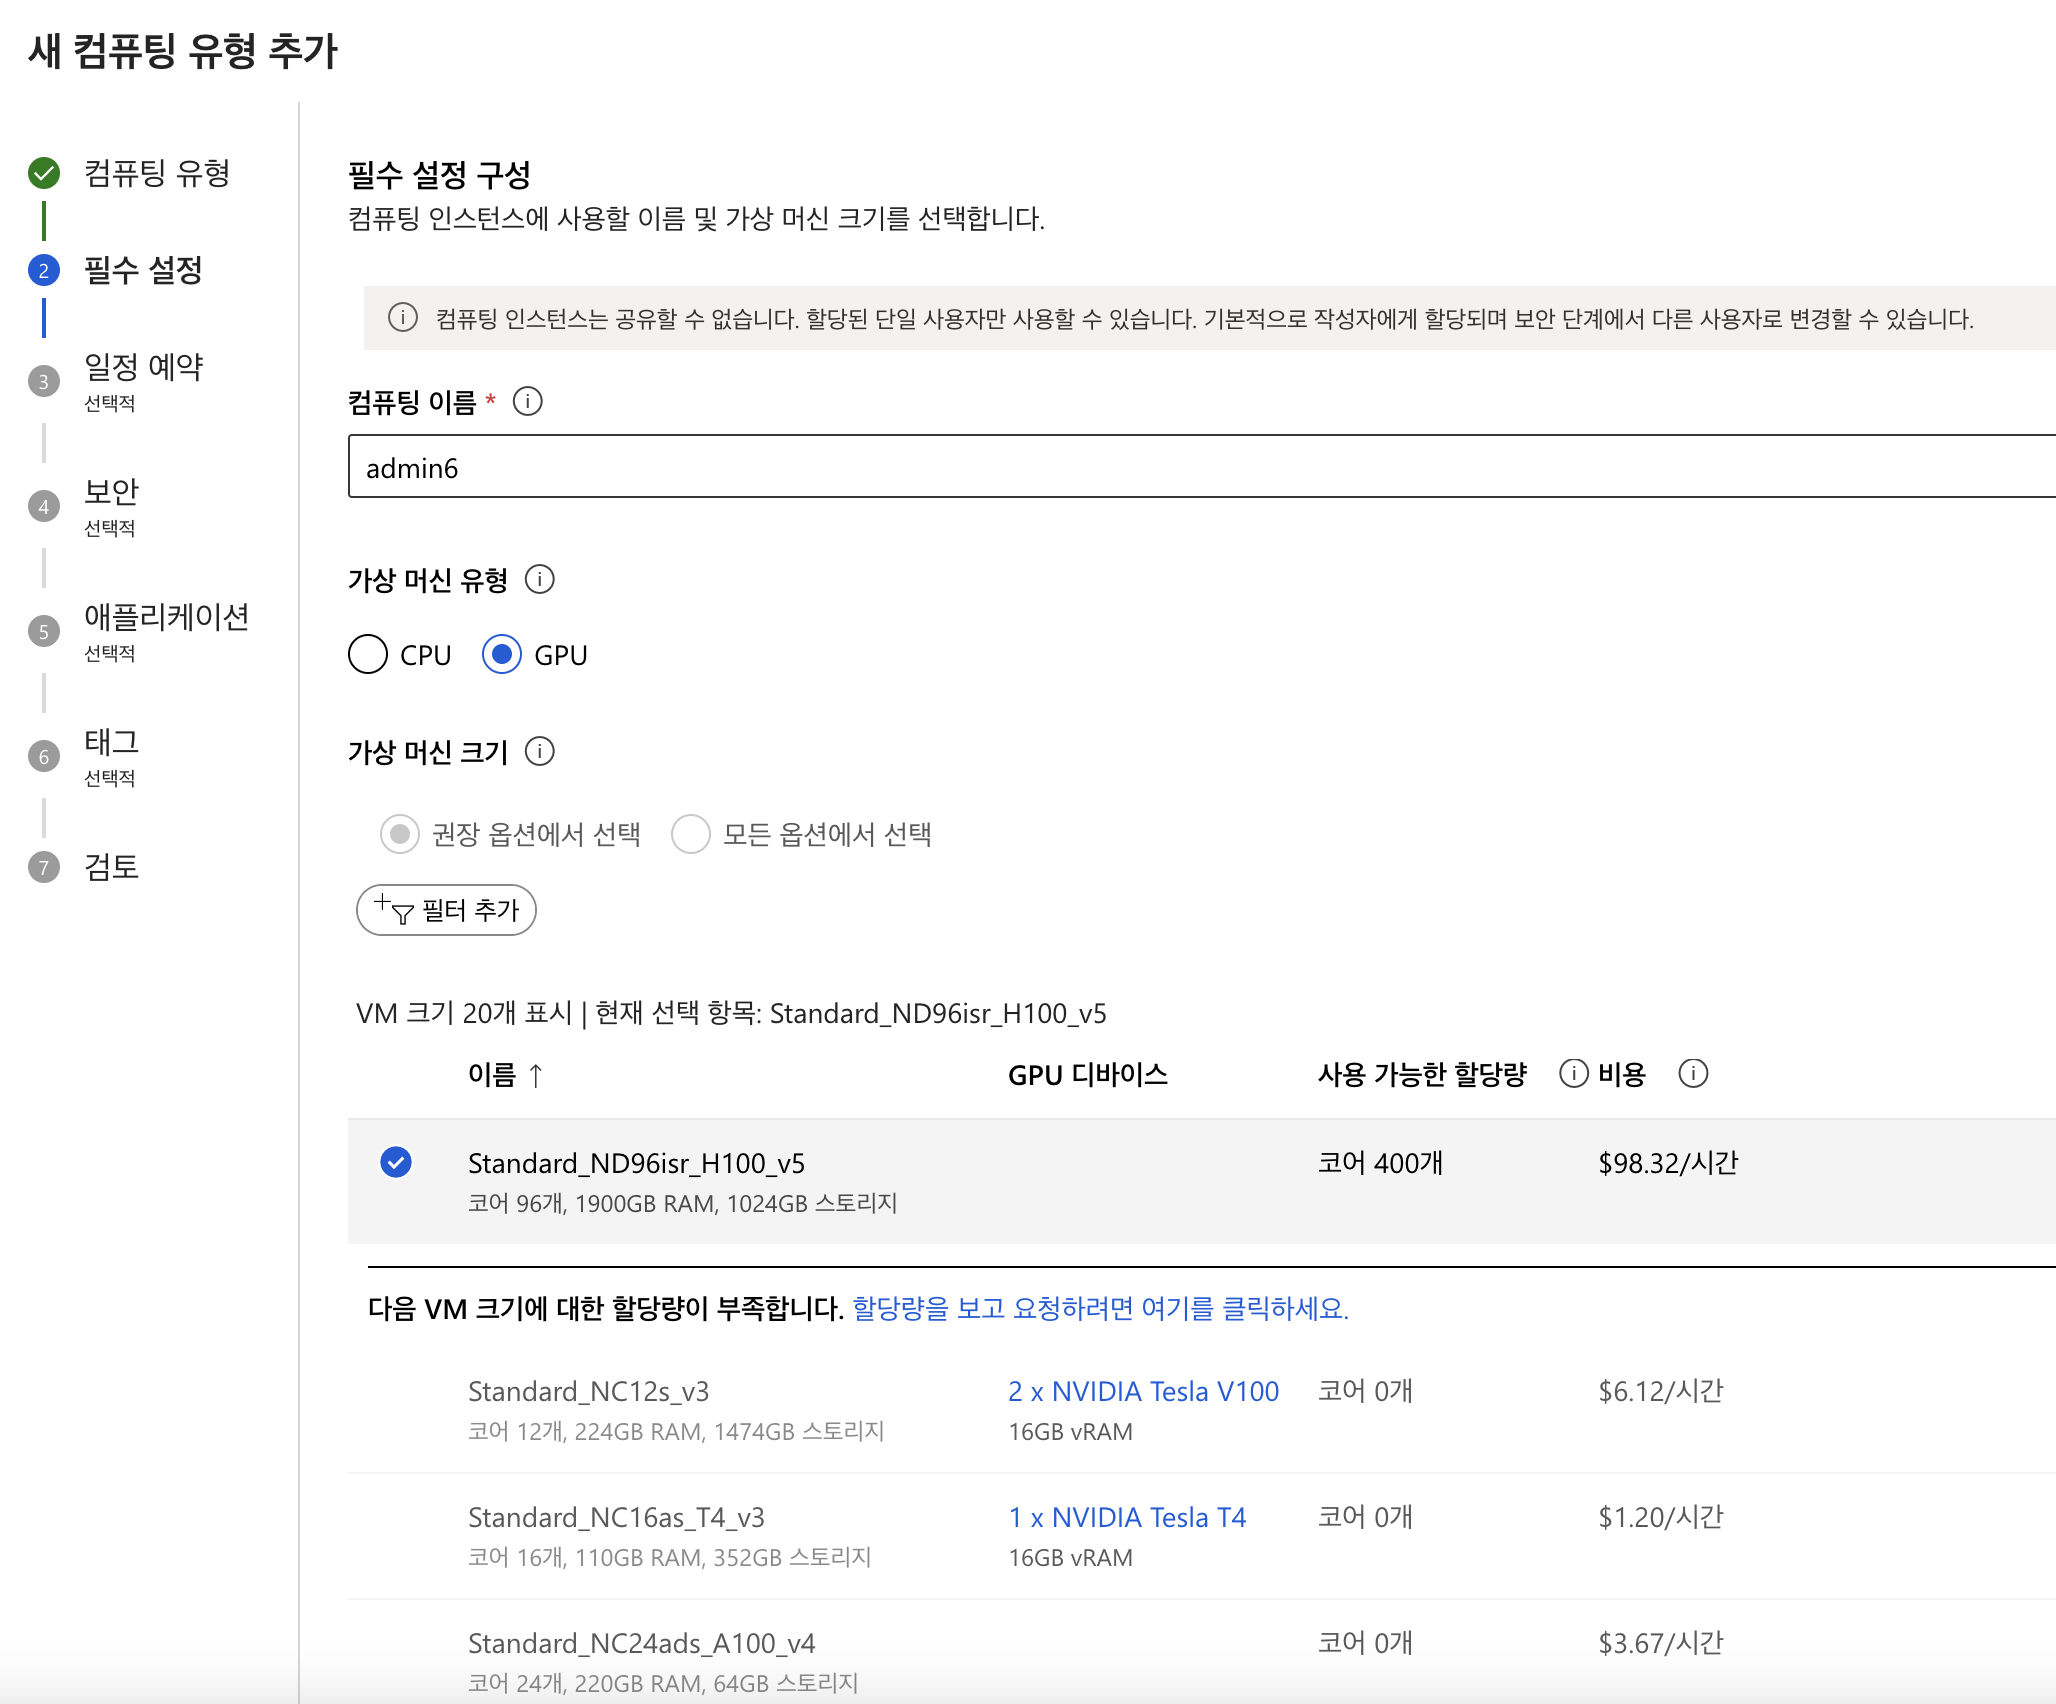Select the GPU radio button
This screenshot has width=2056, height=1704.
[x=502, y=655]
